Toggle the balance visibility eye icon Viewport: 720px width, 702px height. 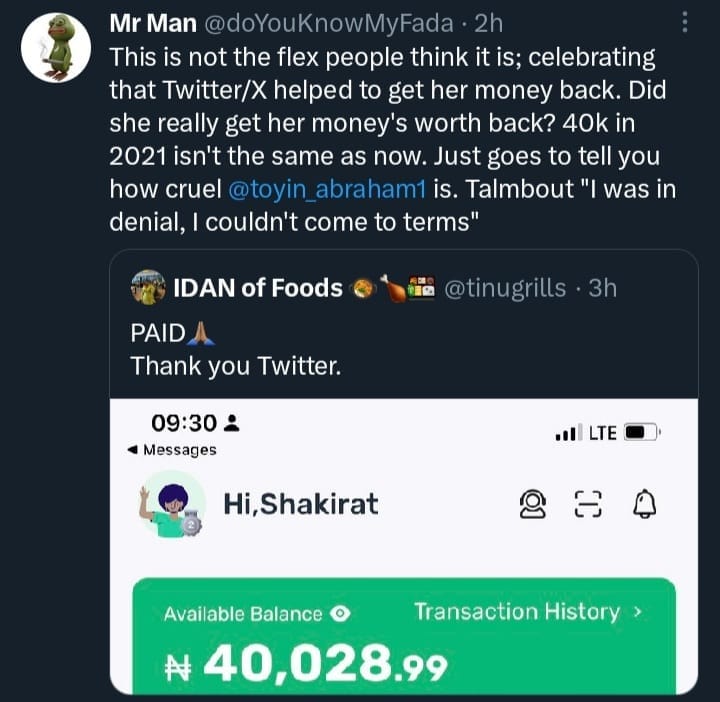pos(339,614)
